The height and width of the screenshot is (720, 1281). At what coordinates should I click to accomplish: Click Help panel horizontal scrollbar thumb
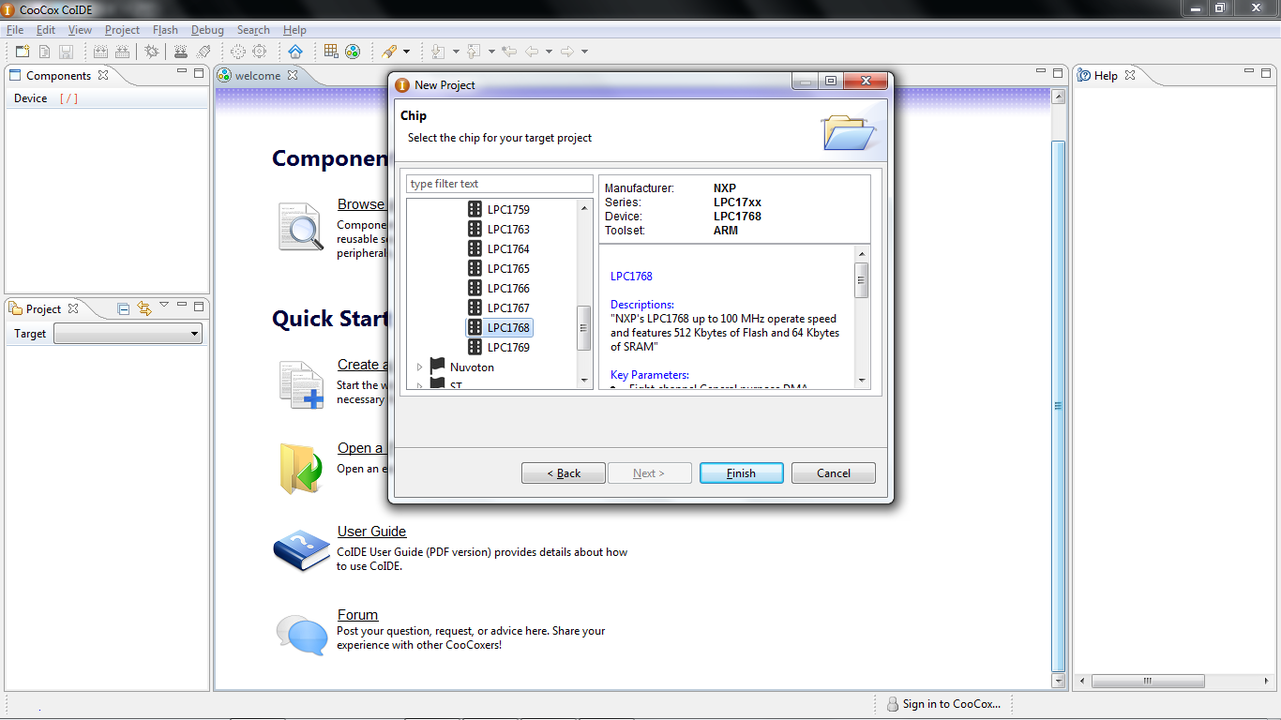(x=1147, y=681)
